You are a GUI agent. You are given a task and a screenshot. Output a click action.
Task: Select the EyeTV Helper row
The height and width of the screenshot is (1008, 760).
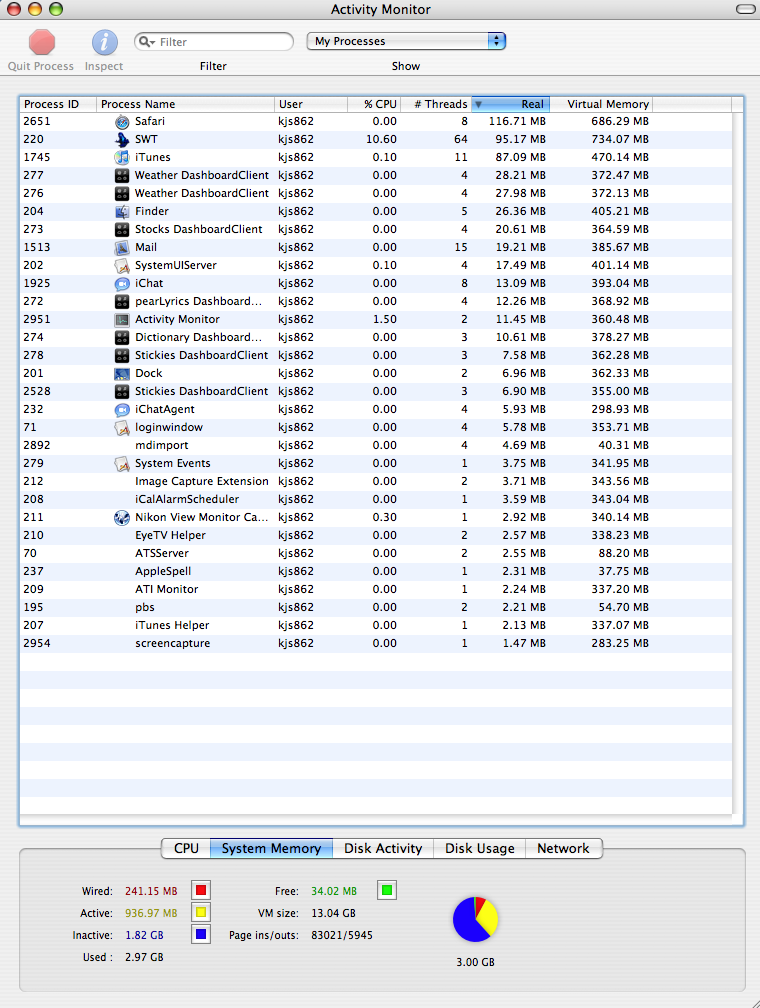pos(375,536)
